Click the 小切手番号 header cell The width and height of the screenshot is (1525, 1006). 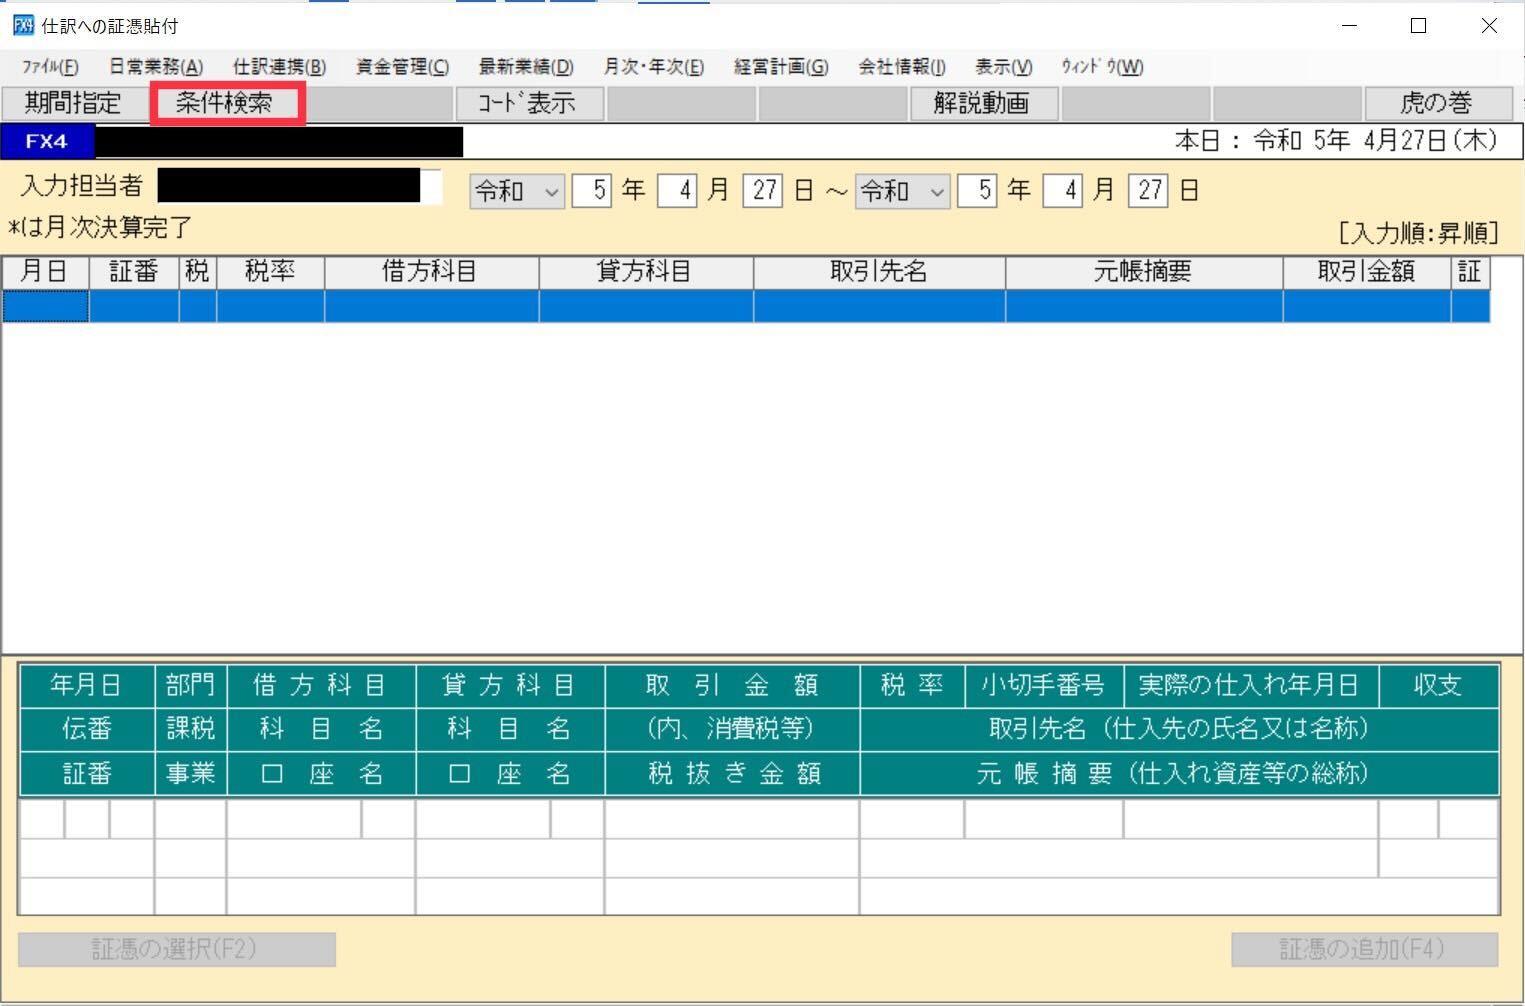coord(1044,686)
